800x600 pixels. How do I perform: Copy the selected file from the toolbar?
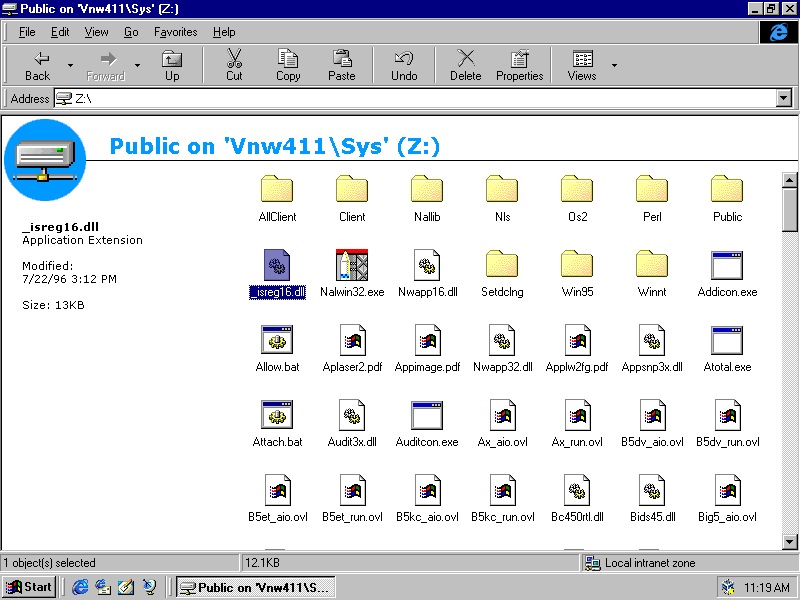point(288,66)
